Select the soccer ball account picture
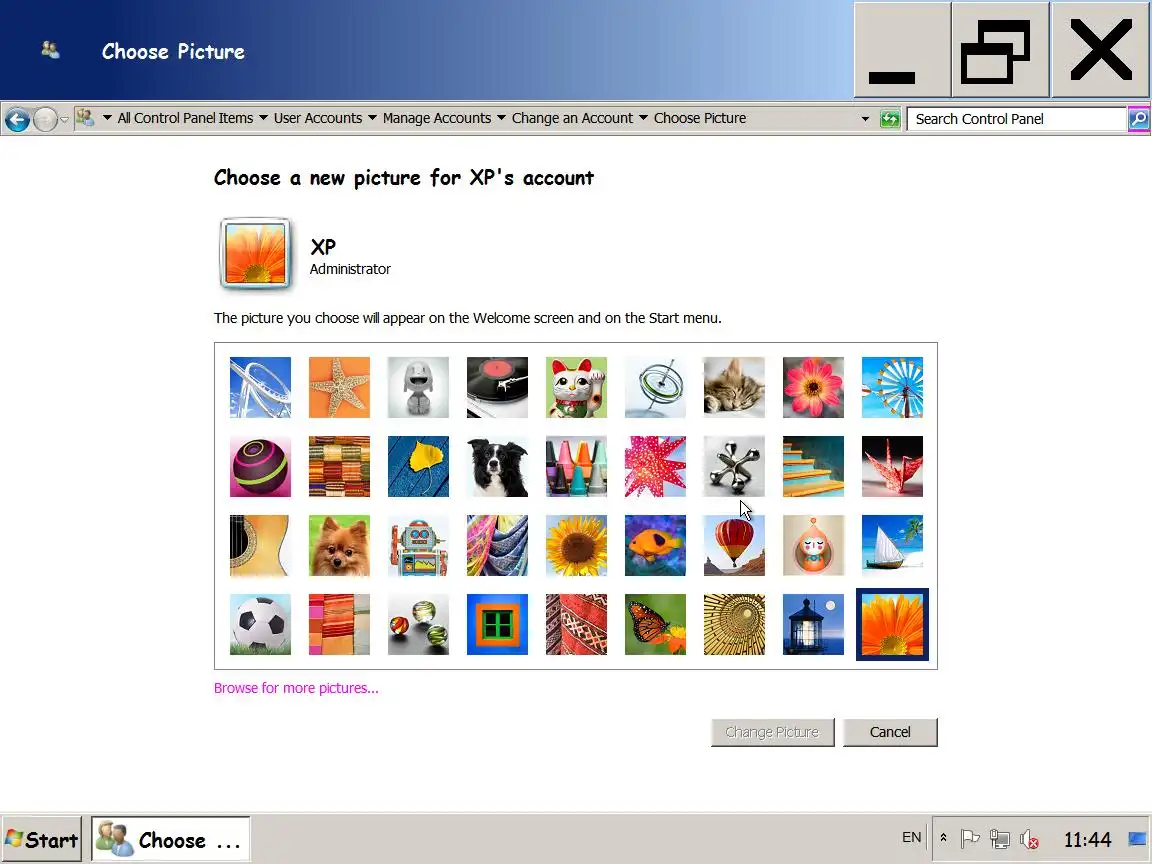Screen dimensions: 1152x864 [x=260, y=624]
